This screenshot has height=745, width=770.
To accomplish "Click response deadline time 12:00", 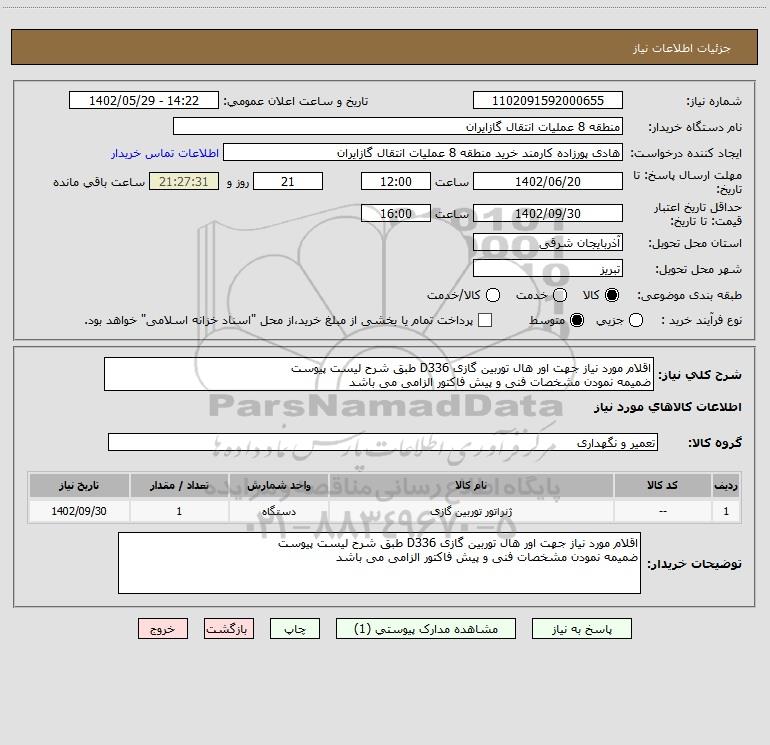I will click(x=396, y=181).
